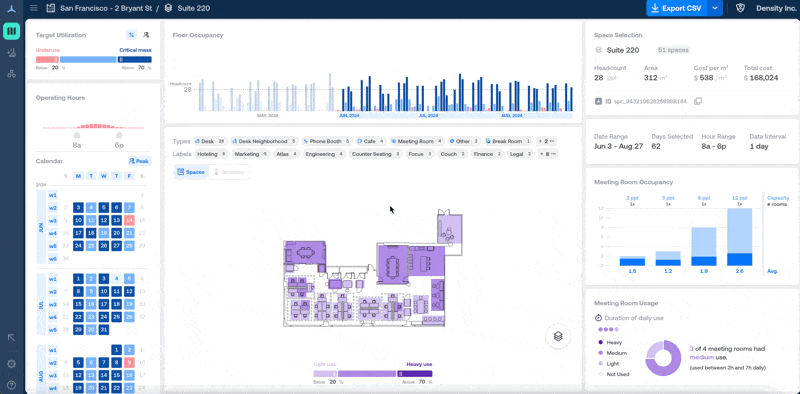Filter by the Marketing label chip
Image resolution: width=800 pixels, height=394 pixels.
tap(251, 154)
